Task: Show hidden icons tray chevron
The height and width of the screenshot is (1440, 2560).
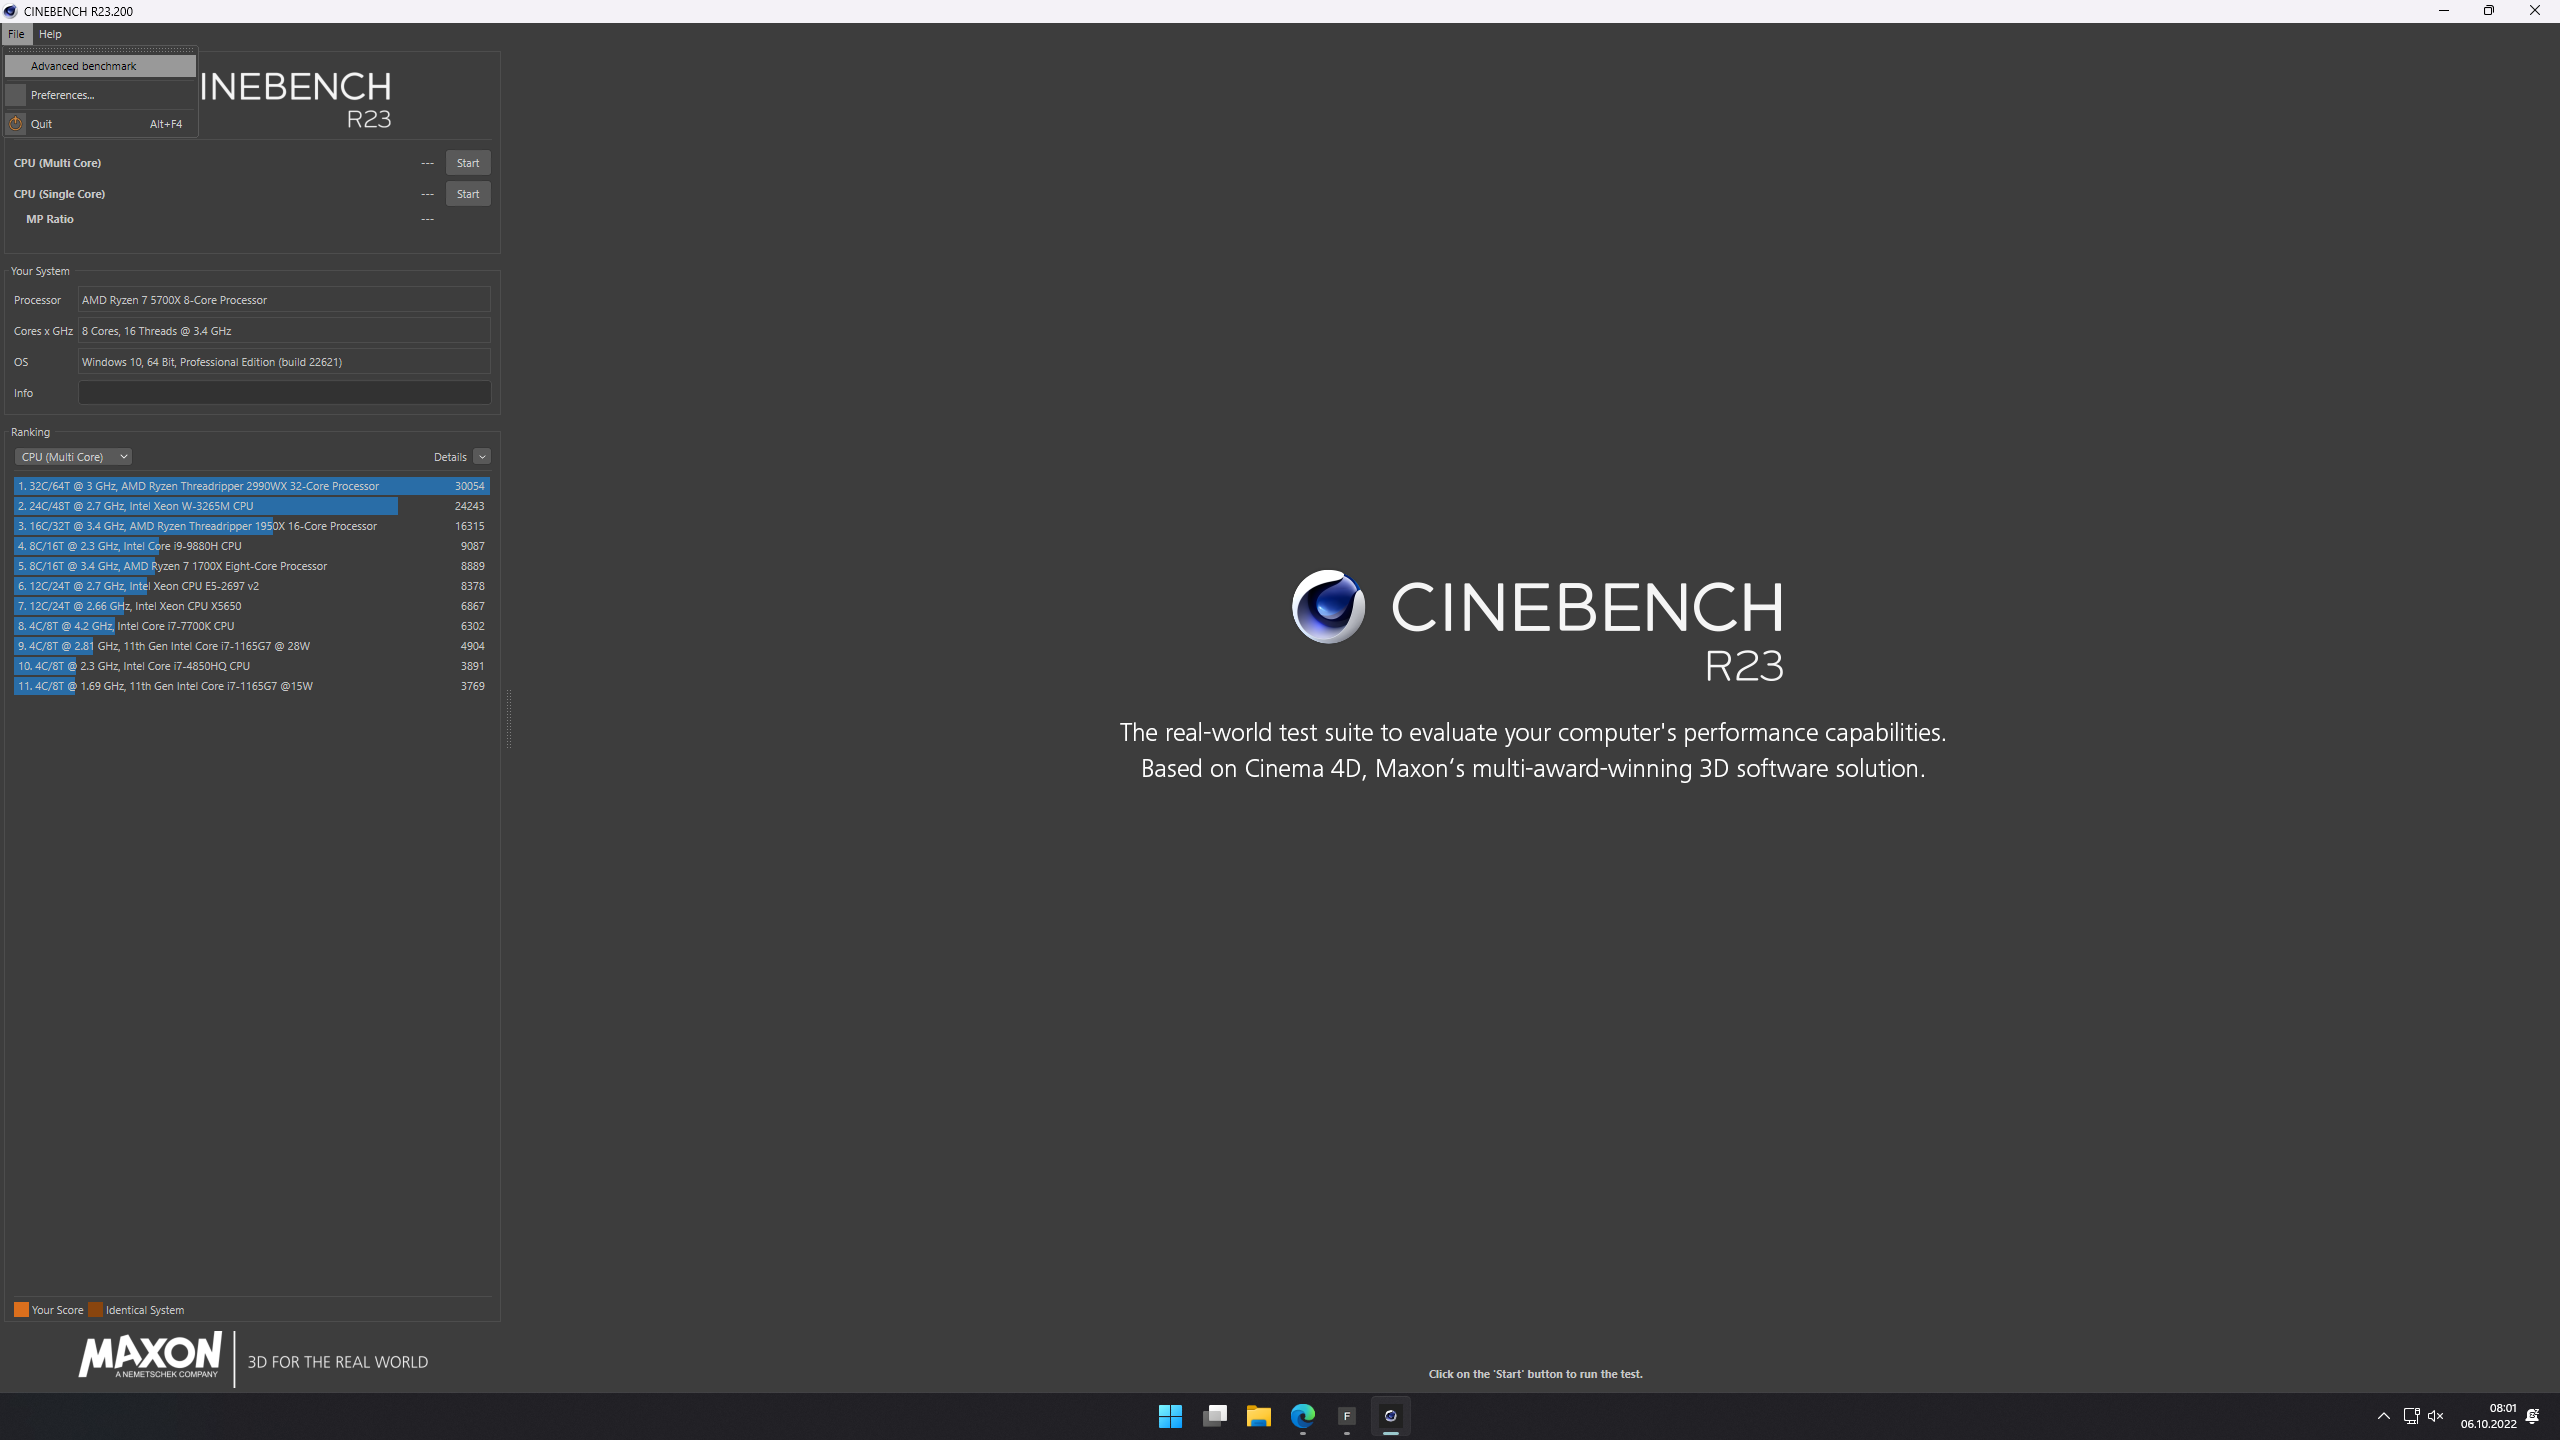Action: coord(2384,1416)
